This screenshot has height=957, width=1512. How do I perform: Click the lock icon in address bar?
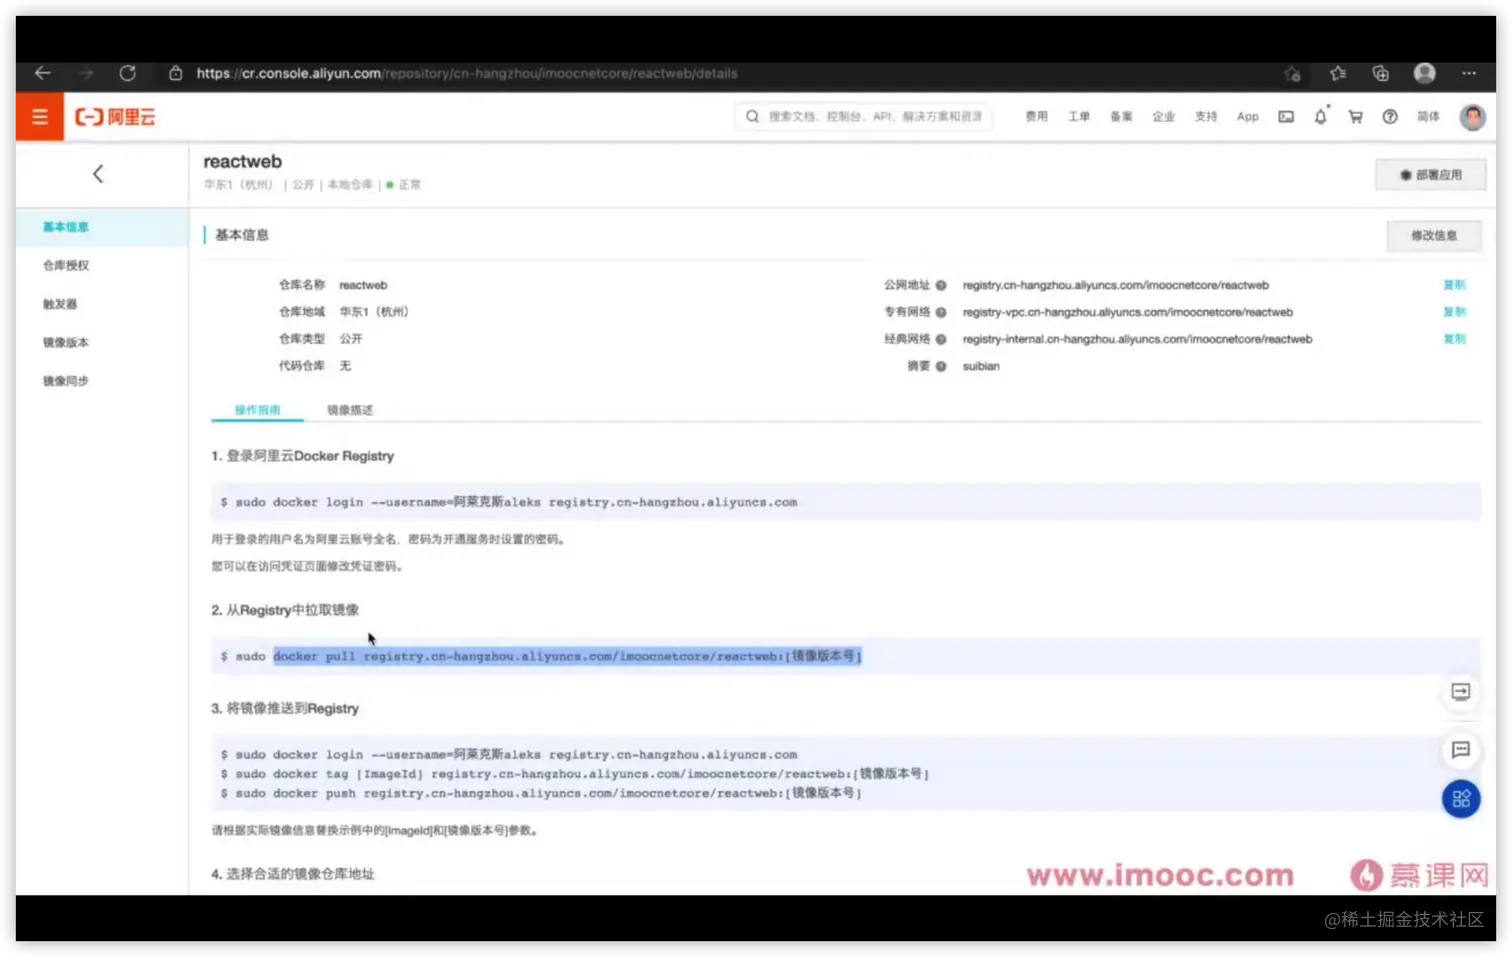(176, 73)
